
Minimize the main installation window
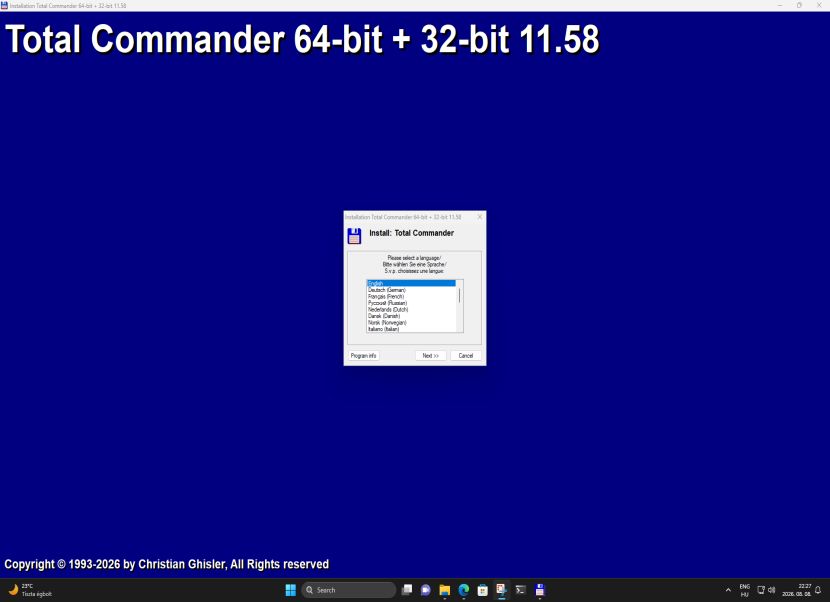pyautogui.click(x=780, y=5)
